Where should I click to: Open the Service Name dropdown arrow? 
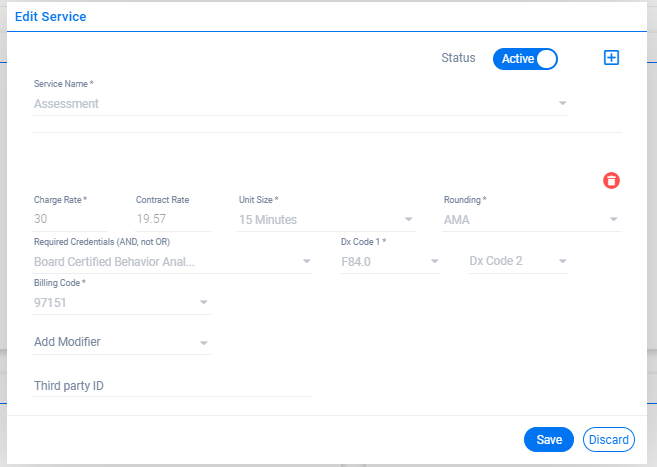562,103
